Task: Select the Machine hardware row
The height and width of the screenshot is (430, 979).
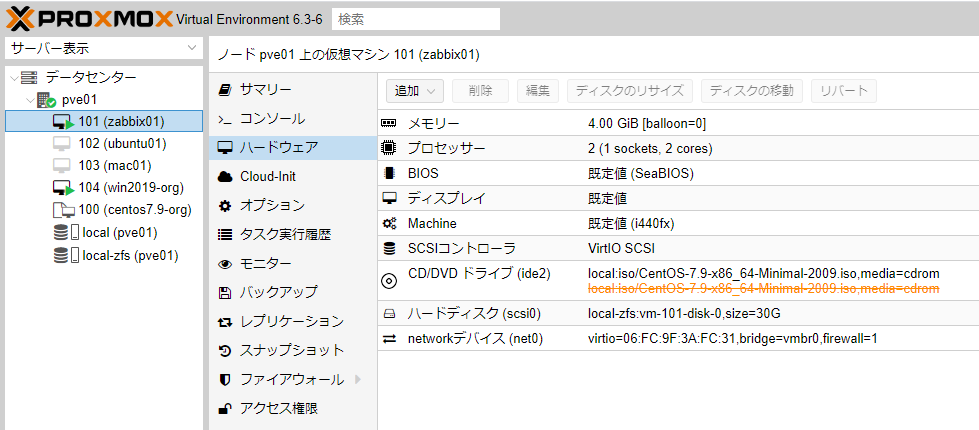Action: (678, 223)
